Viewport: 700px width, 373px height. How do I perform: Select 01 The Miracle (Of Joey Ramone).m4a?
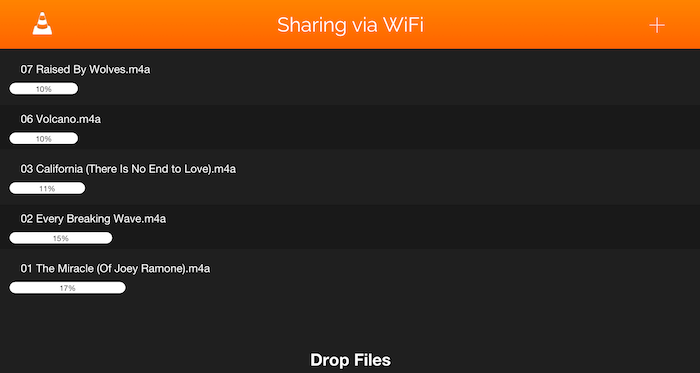(x=115, y=269)
